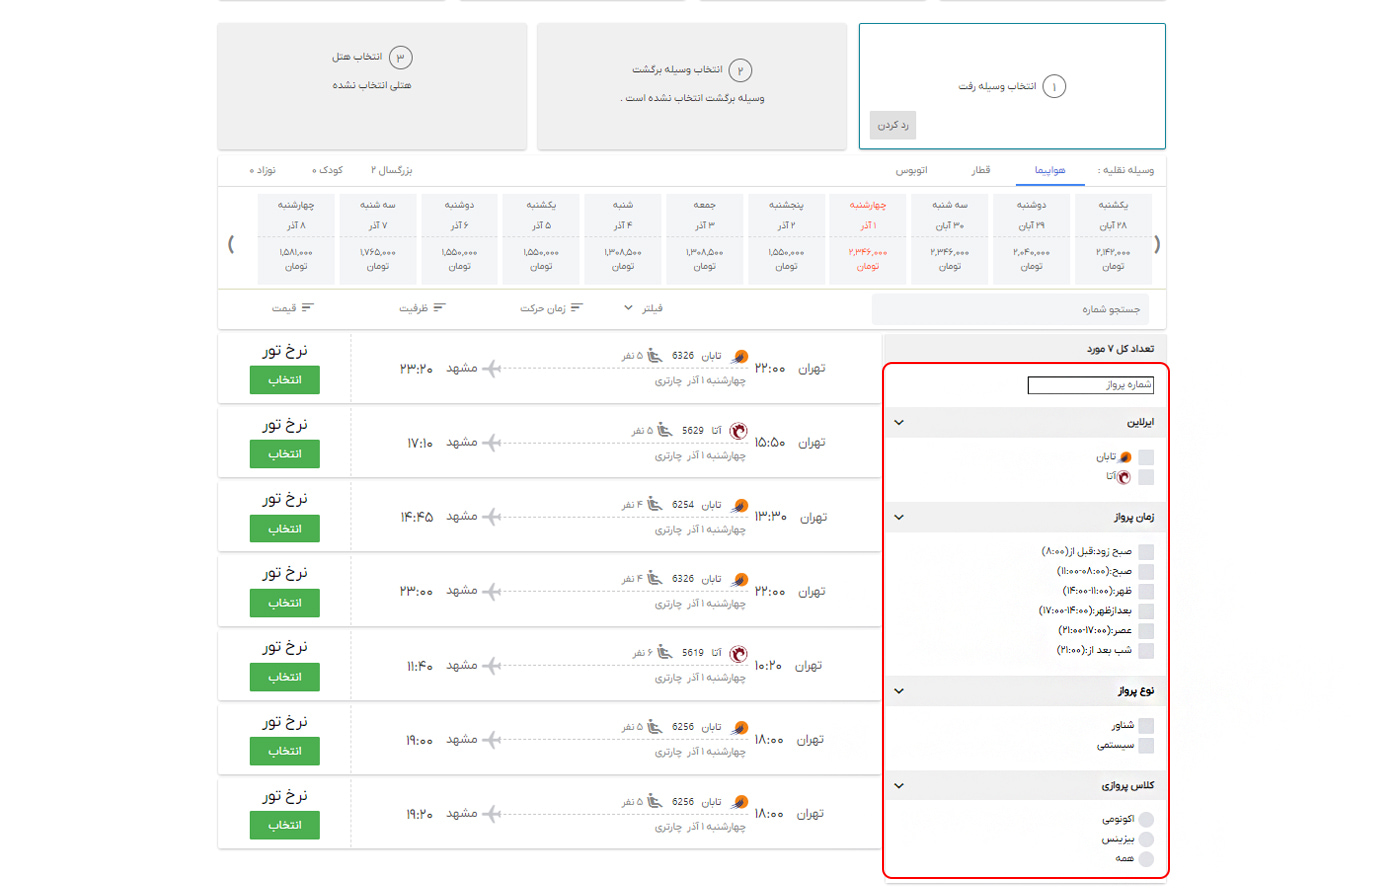The width and height of the screenshot is (1392, 893).
Task: Click the seat icon on flight 5619 row
Action: (x=664, y=653)
